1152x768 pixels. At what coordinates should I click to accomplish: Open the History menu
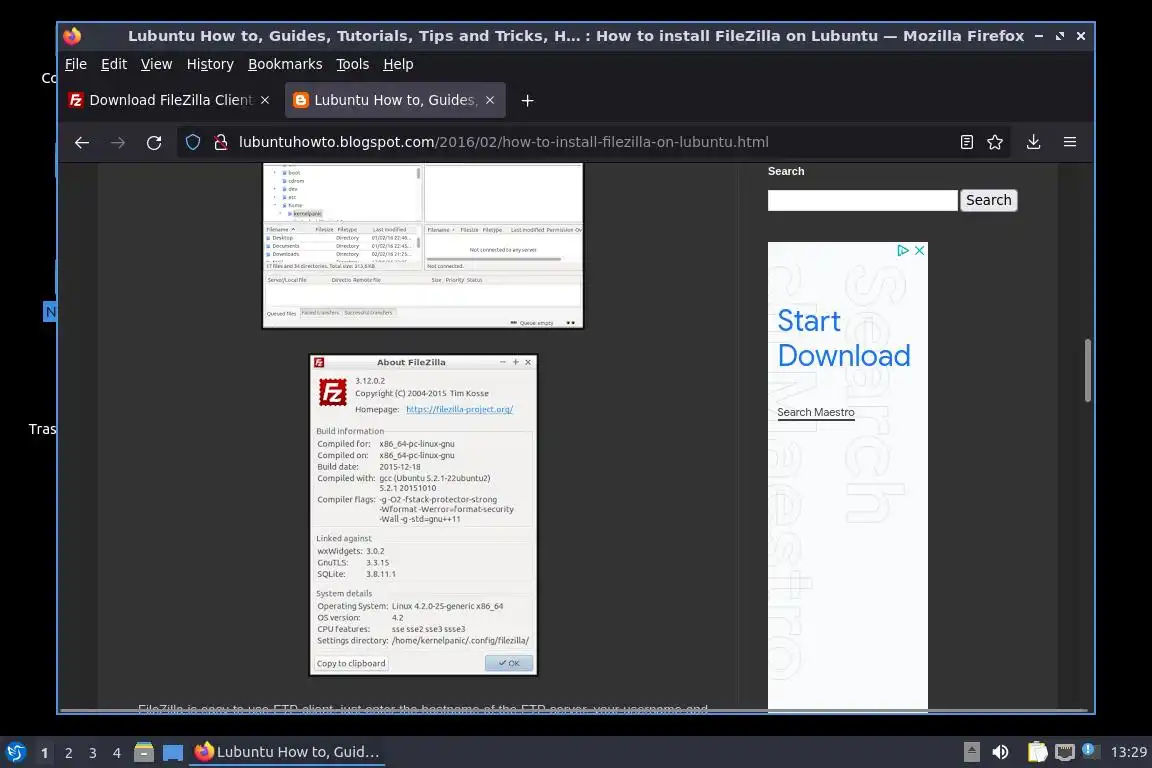[210, 64]
